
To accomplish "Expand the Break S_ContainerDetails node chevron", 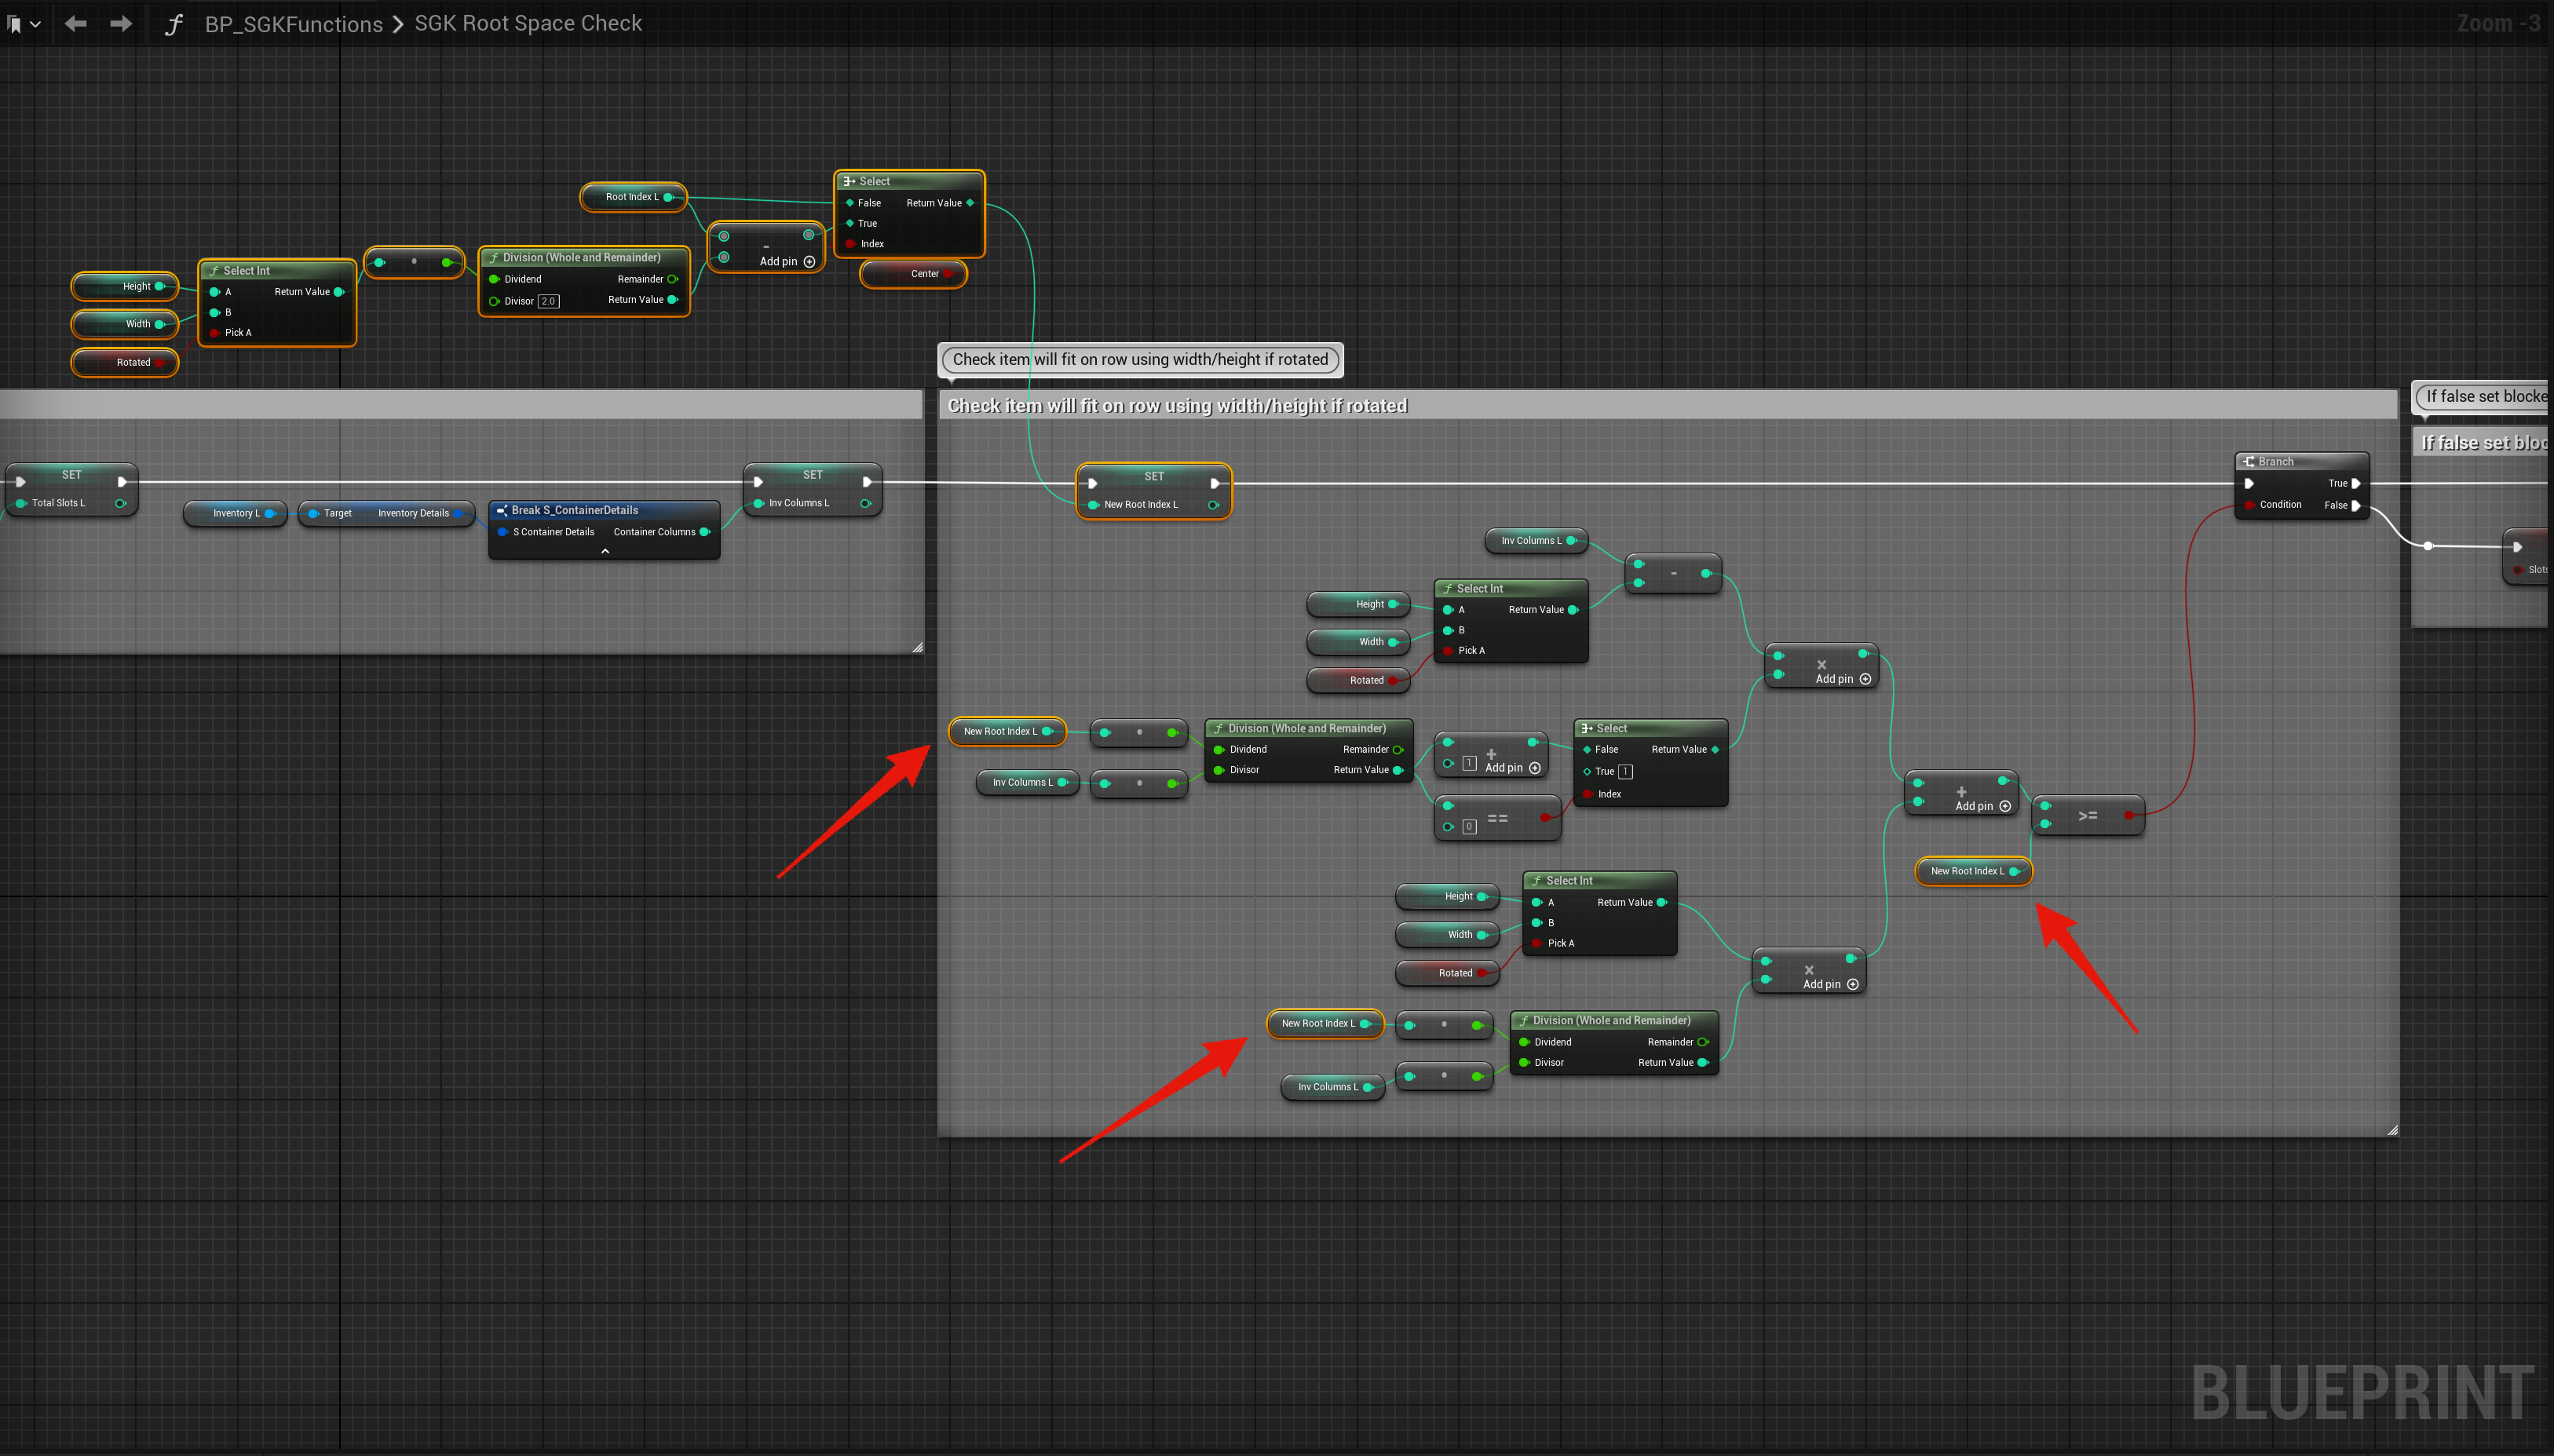I will coord(605,551).
